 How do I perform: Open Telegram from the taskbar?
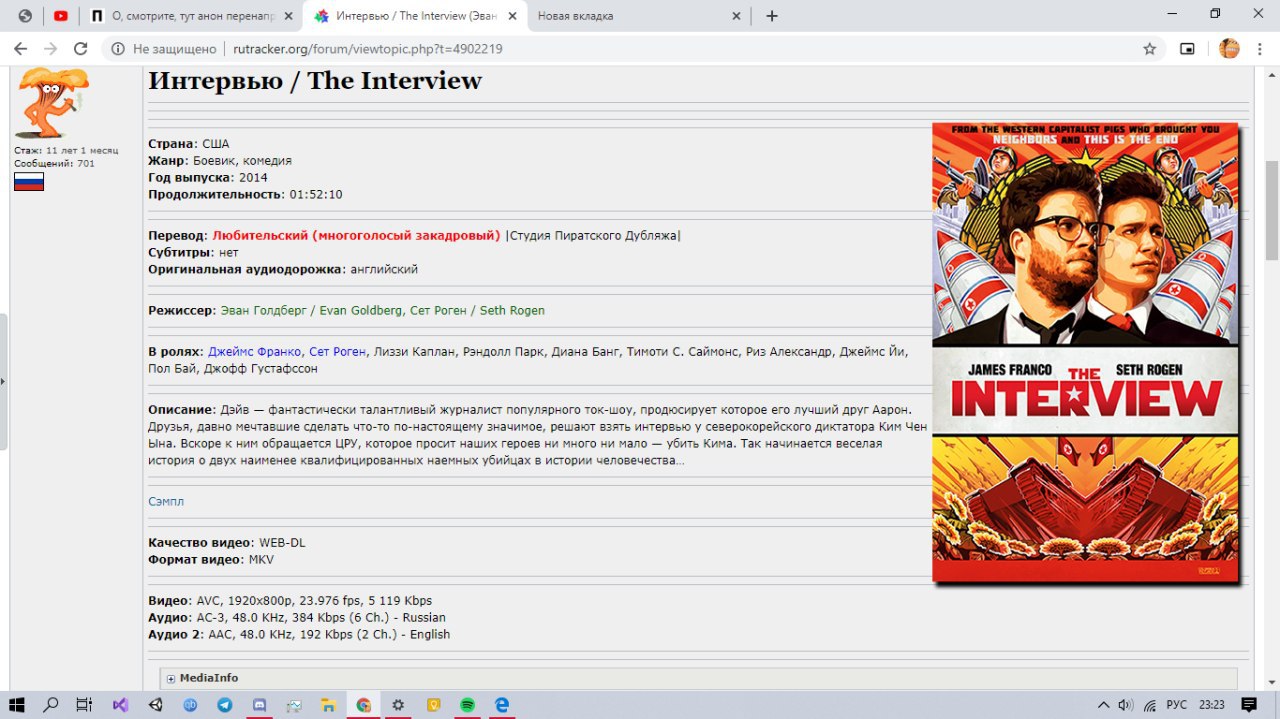click(225, 705)
